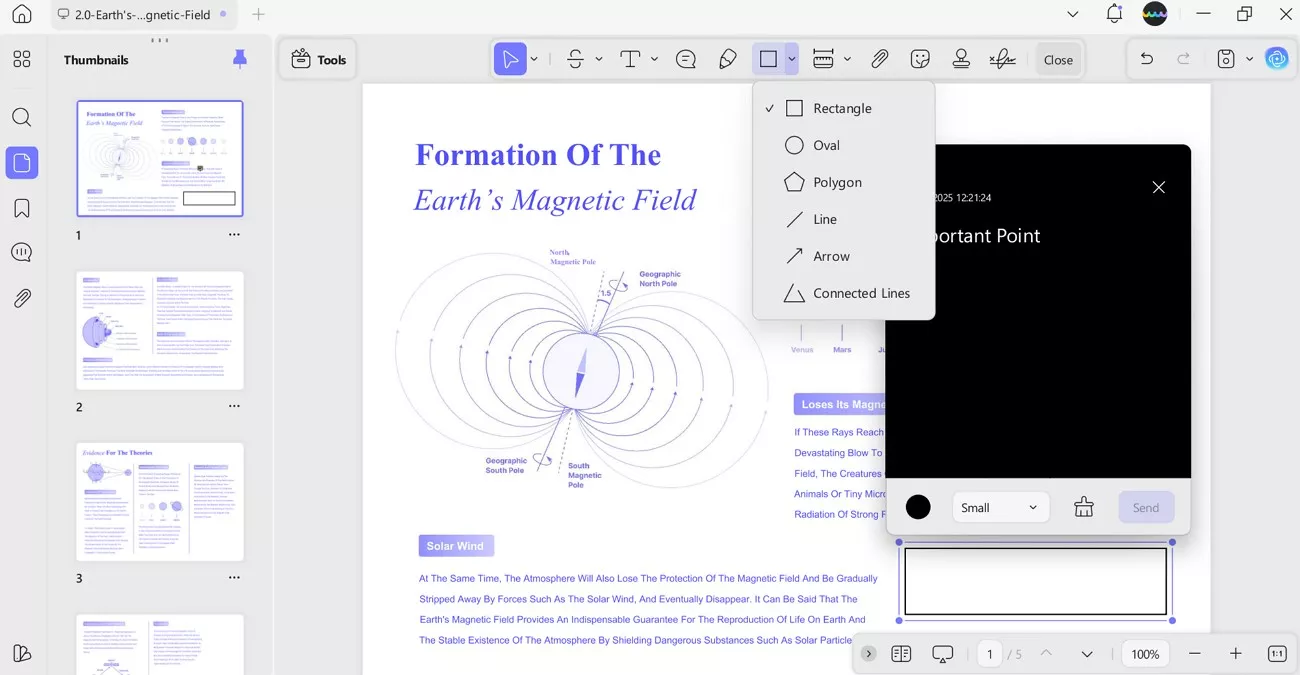This screenshot has height=675, width=1300.
Task: Choose Line from the shapes menu
Action: click(844, 219)
